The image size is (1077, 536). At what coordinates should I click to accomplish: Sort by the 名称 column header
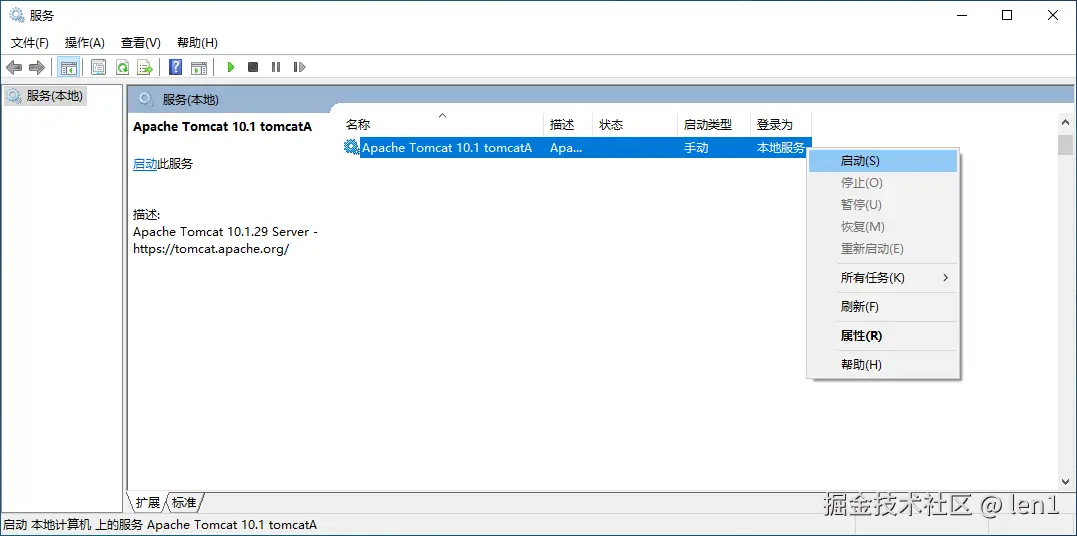click(x=442, y=124)
